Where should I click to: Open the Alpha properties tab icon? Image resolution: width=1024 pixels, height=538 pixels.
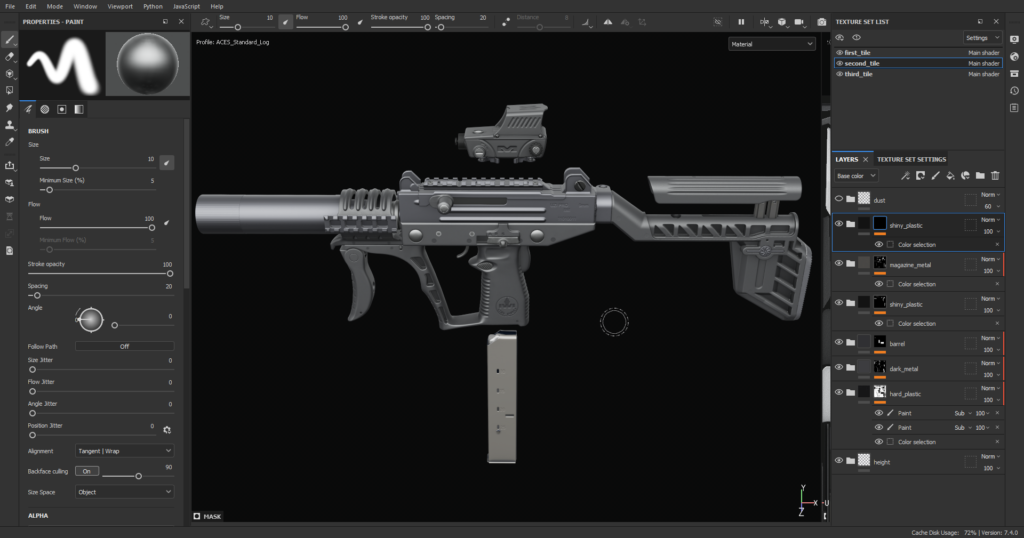[44, 109]
